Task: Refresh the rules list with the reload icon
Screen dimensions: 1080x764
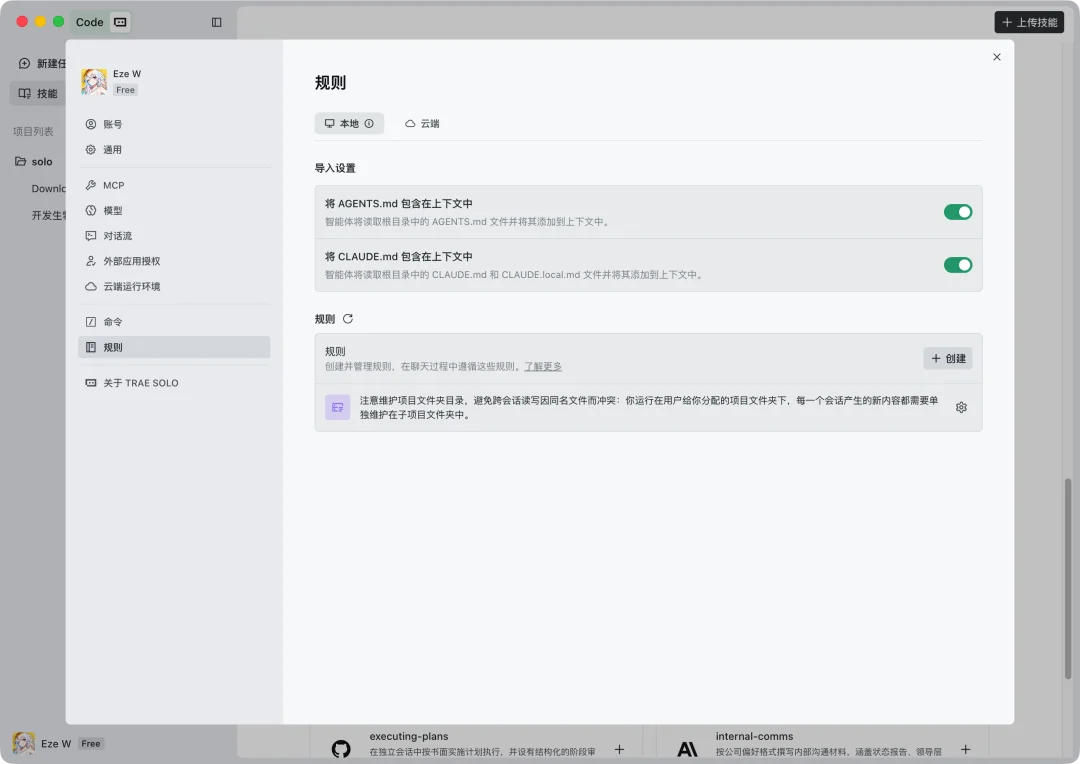Action: coord(349,318)
